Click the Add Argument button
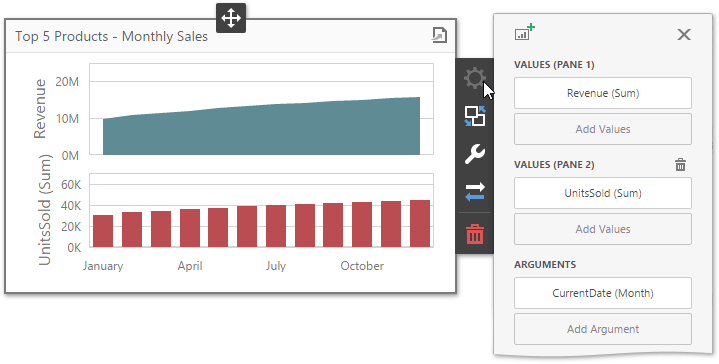 click(x=603, y=329)
